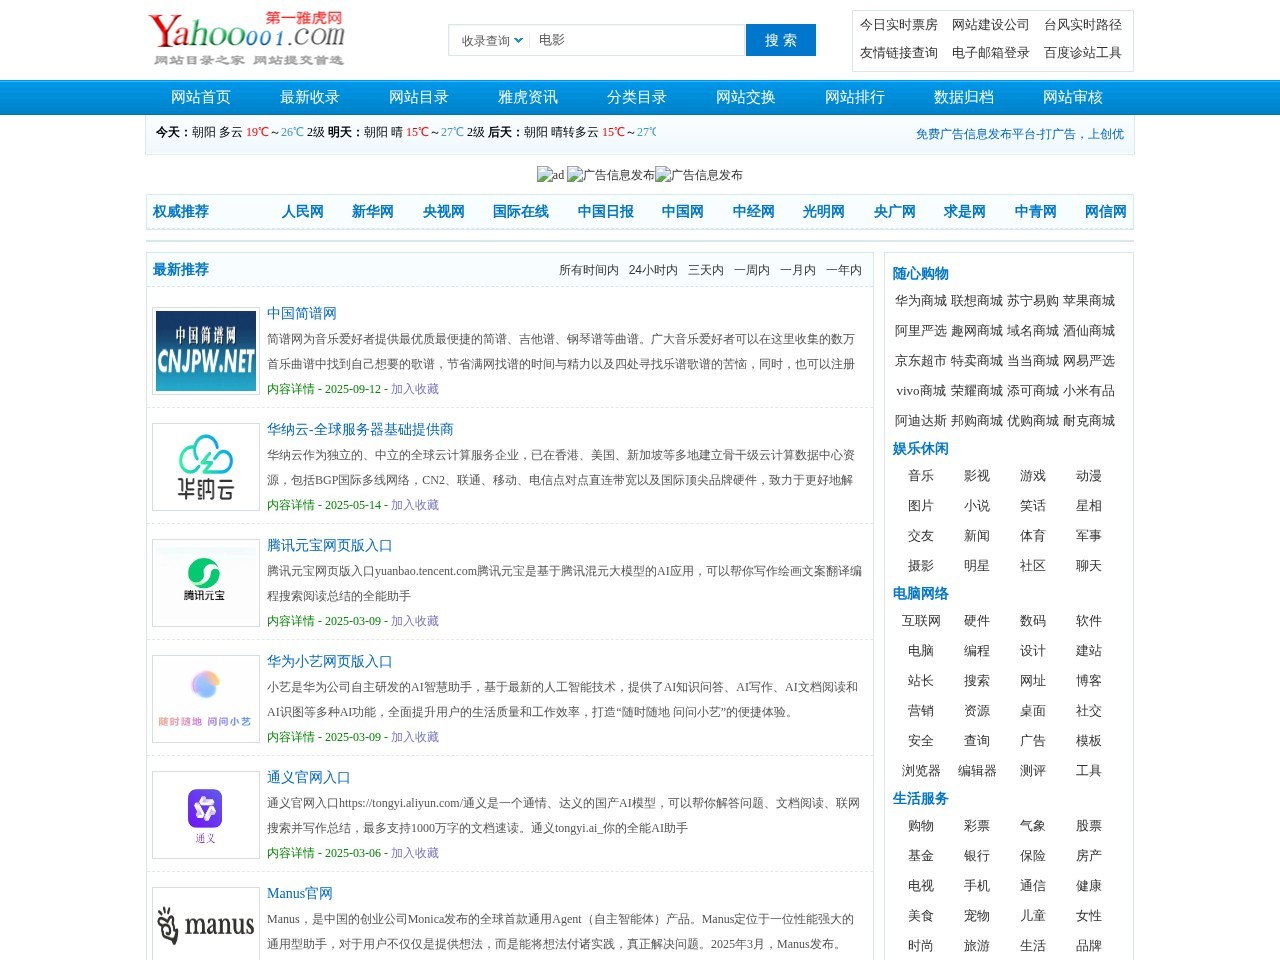Open 苹果商城 in the 随心购物 section
This screenshot has width=1280, height=960.
1089,301
